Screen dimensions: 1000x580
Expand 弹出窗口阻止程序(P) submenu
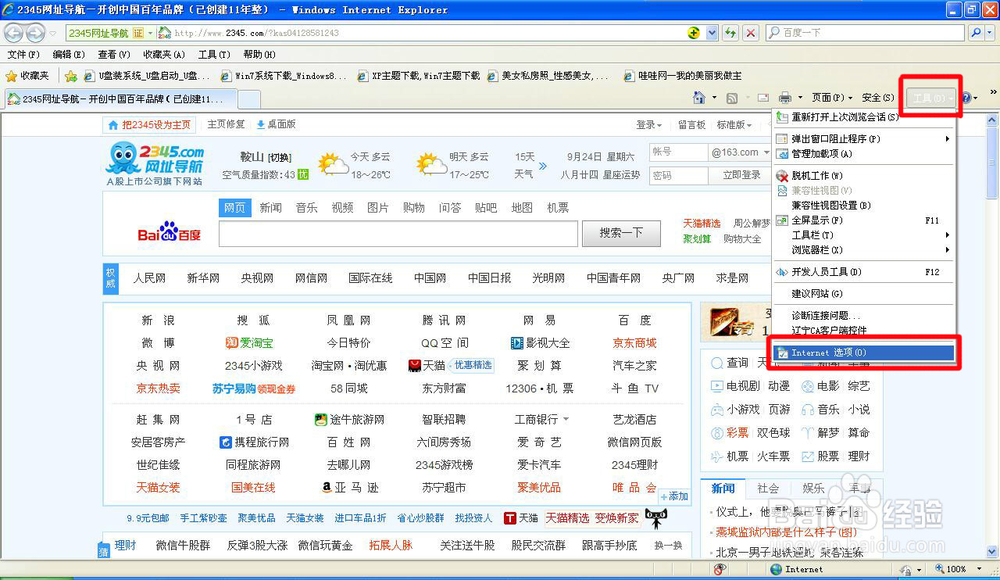[x=864, y=138]
